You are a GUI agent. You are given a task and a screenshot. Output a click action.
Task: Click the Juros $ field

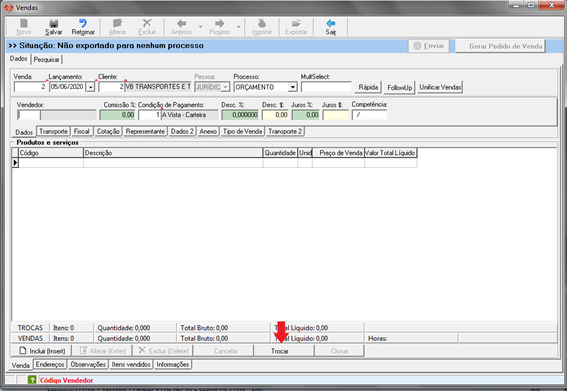[x=336, y=115]
